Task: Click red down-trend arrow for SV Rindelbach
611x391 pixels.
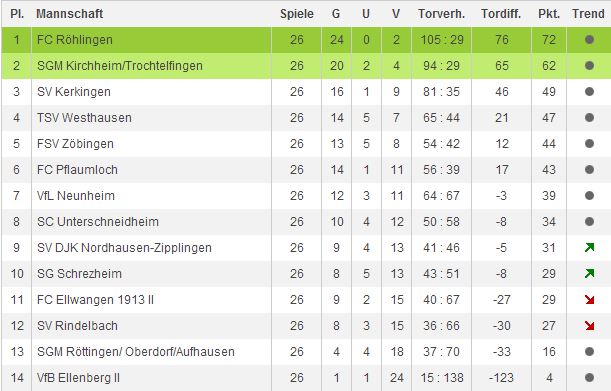Action: (589, 326)
